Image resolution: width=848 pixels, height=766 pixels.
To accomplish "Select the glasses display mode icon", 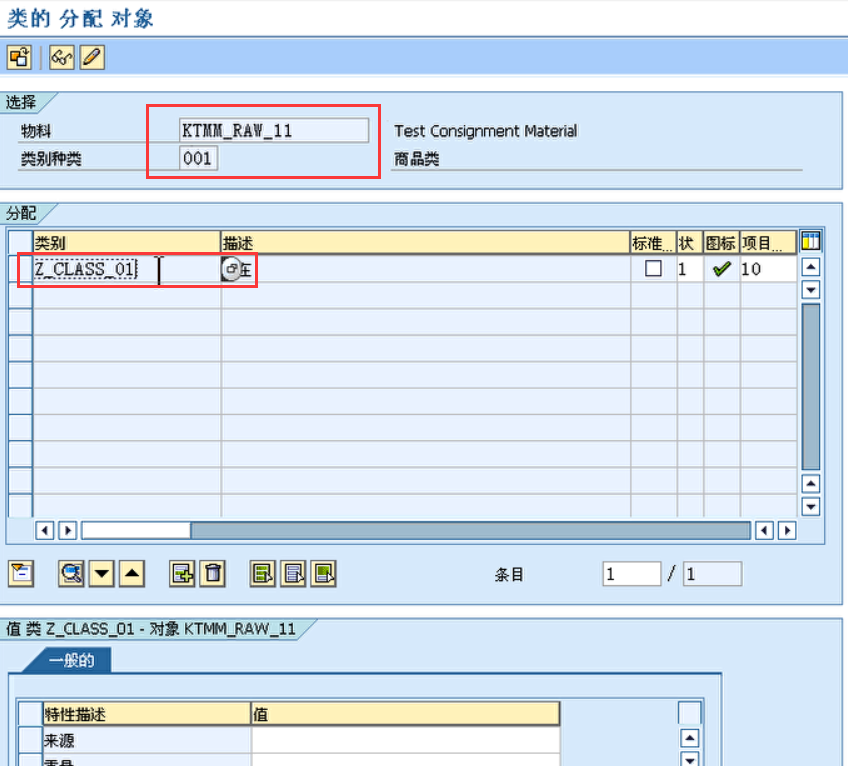I will coord(60,57).
